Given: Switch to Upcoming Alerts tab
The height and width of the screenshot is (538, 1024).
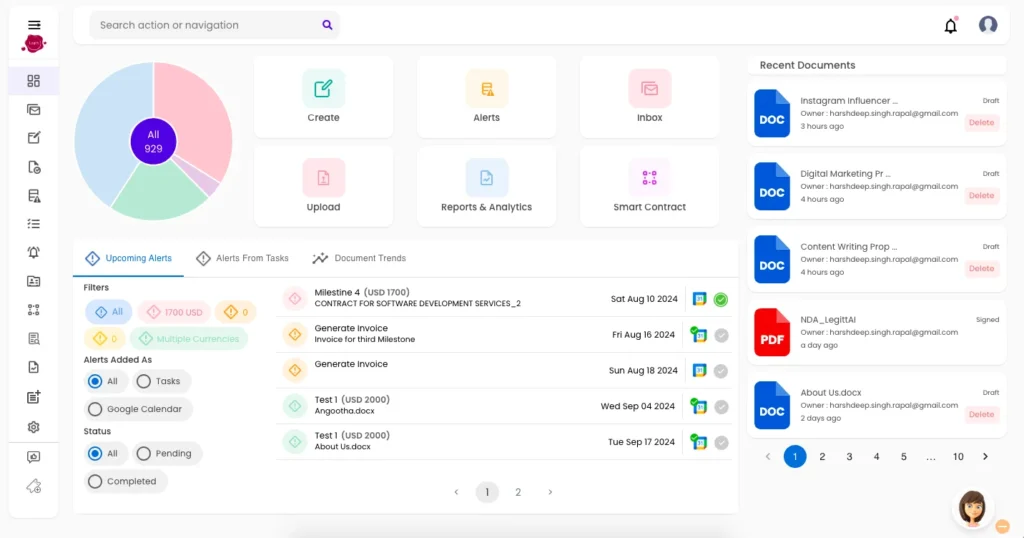Looking at the screenshot, I should [129, 258].
